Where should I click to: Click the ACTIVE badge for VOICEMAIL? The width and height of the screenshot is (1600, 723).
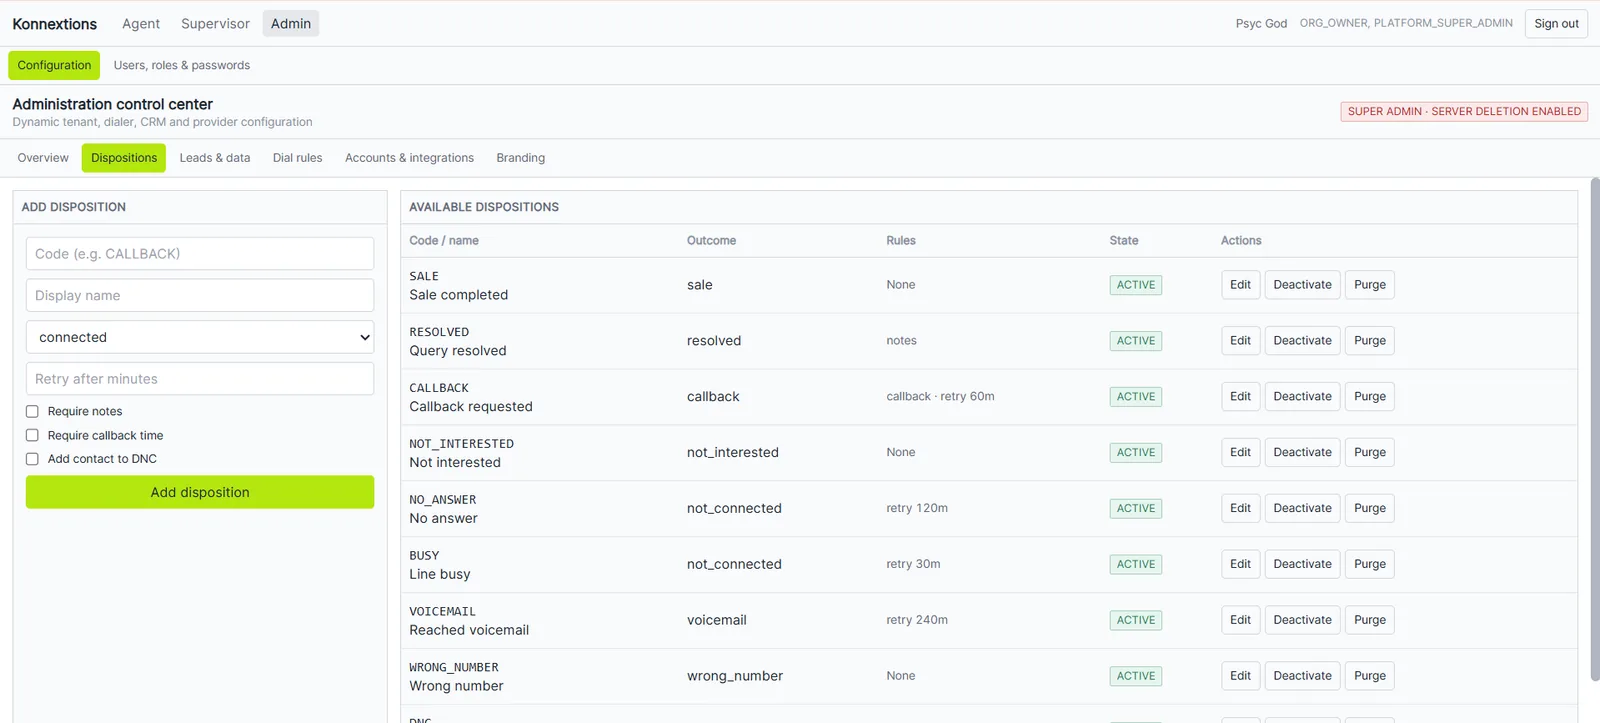pos(1136,620)
